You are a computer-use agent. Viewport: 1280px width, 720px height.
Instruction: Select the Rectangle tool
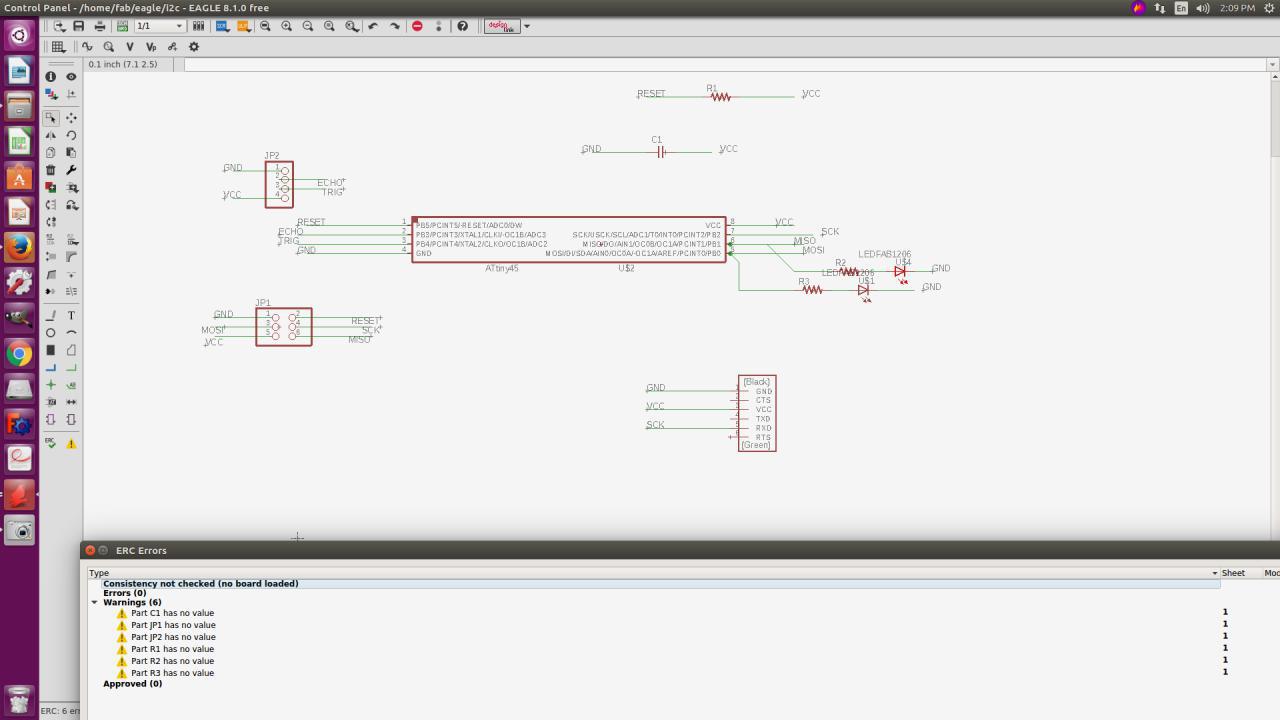tap(50, 350)
